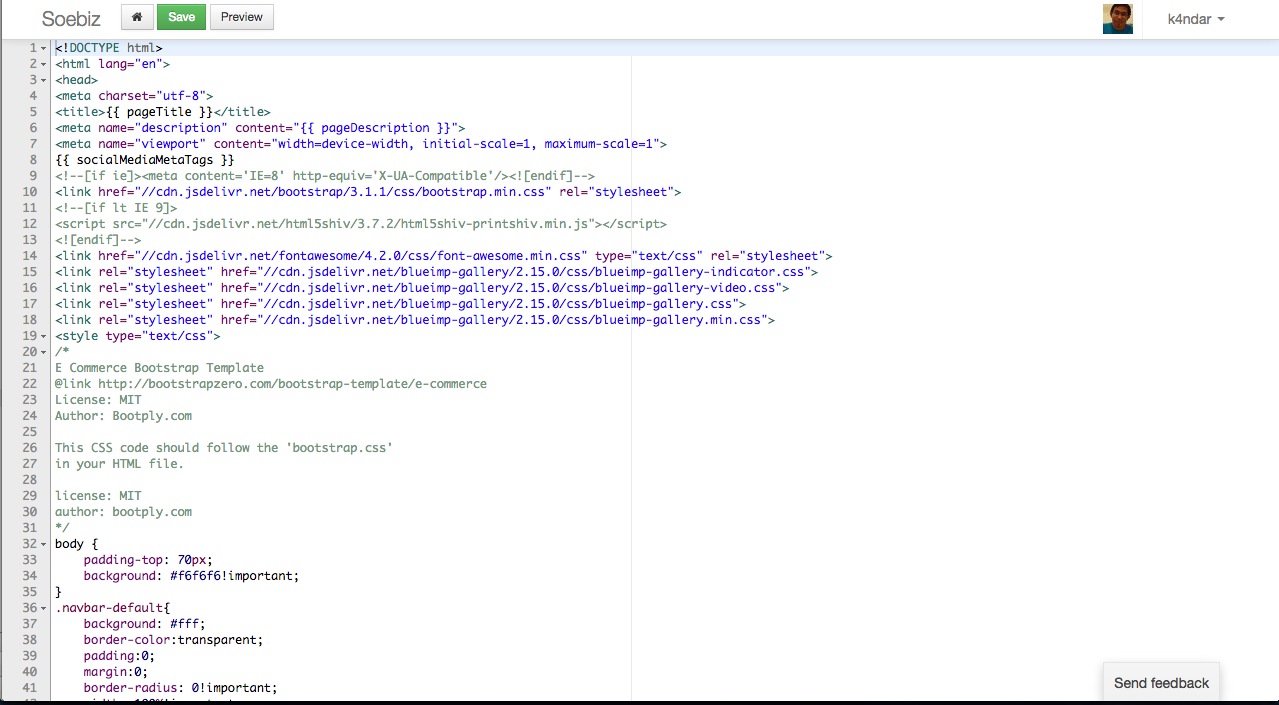The width and height of the screenshot is (1279, 705).
Task: Click the '<!--[if lt IE 9]>' line
Action: (116, 208)
